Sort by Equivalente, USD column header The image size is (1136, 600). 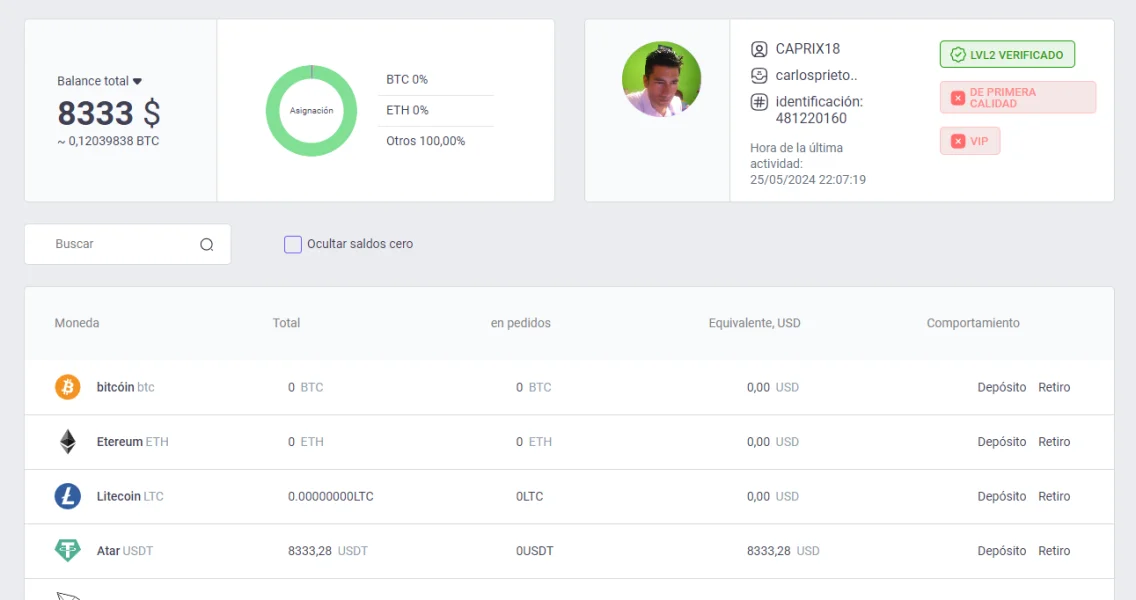[x=754, y=323]
